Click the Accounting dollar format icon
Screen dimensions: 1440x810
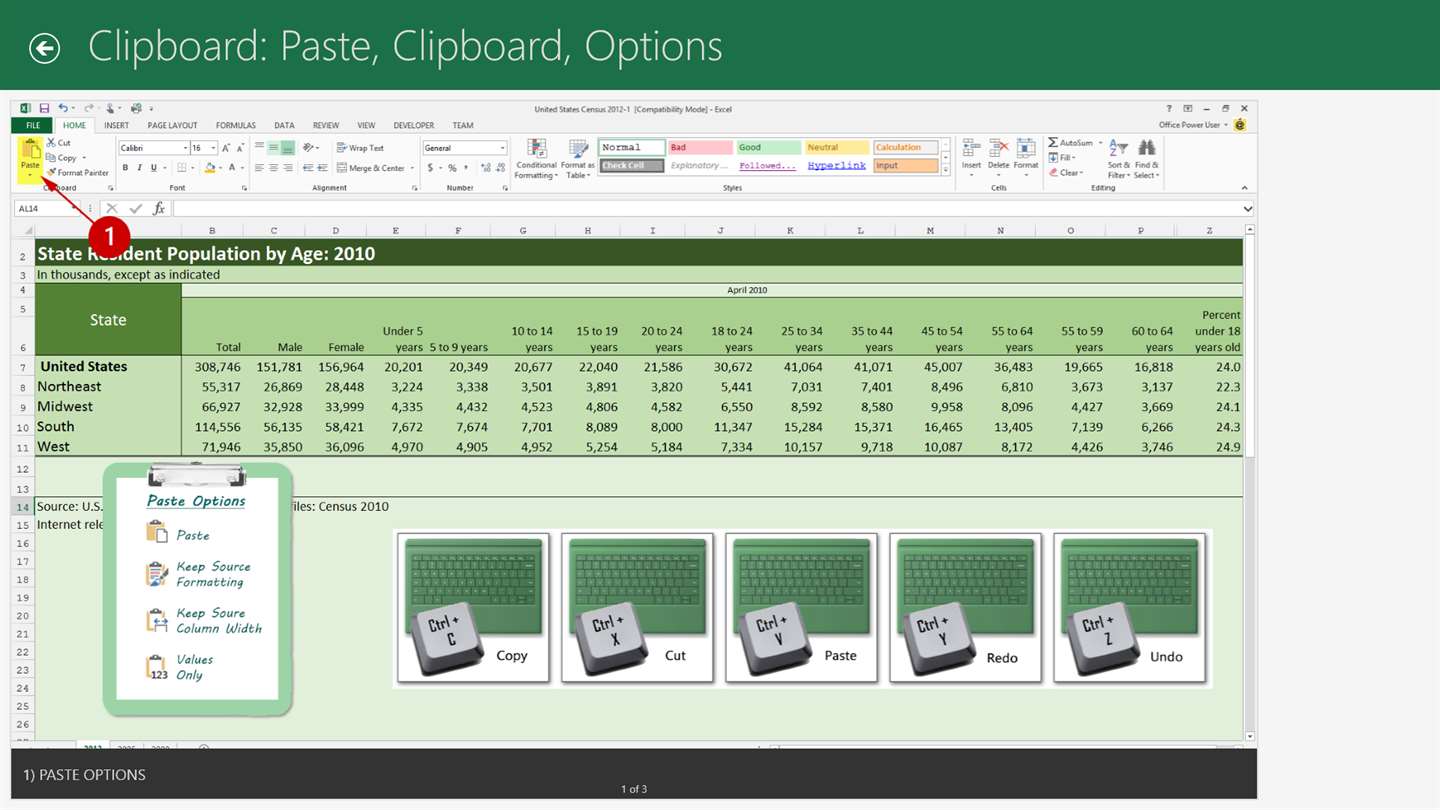pos(431,168)
